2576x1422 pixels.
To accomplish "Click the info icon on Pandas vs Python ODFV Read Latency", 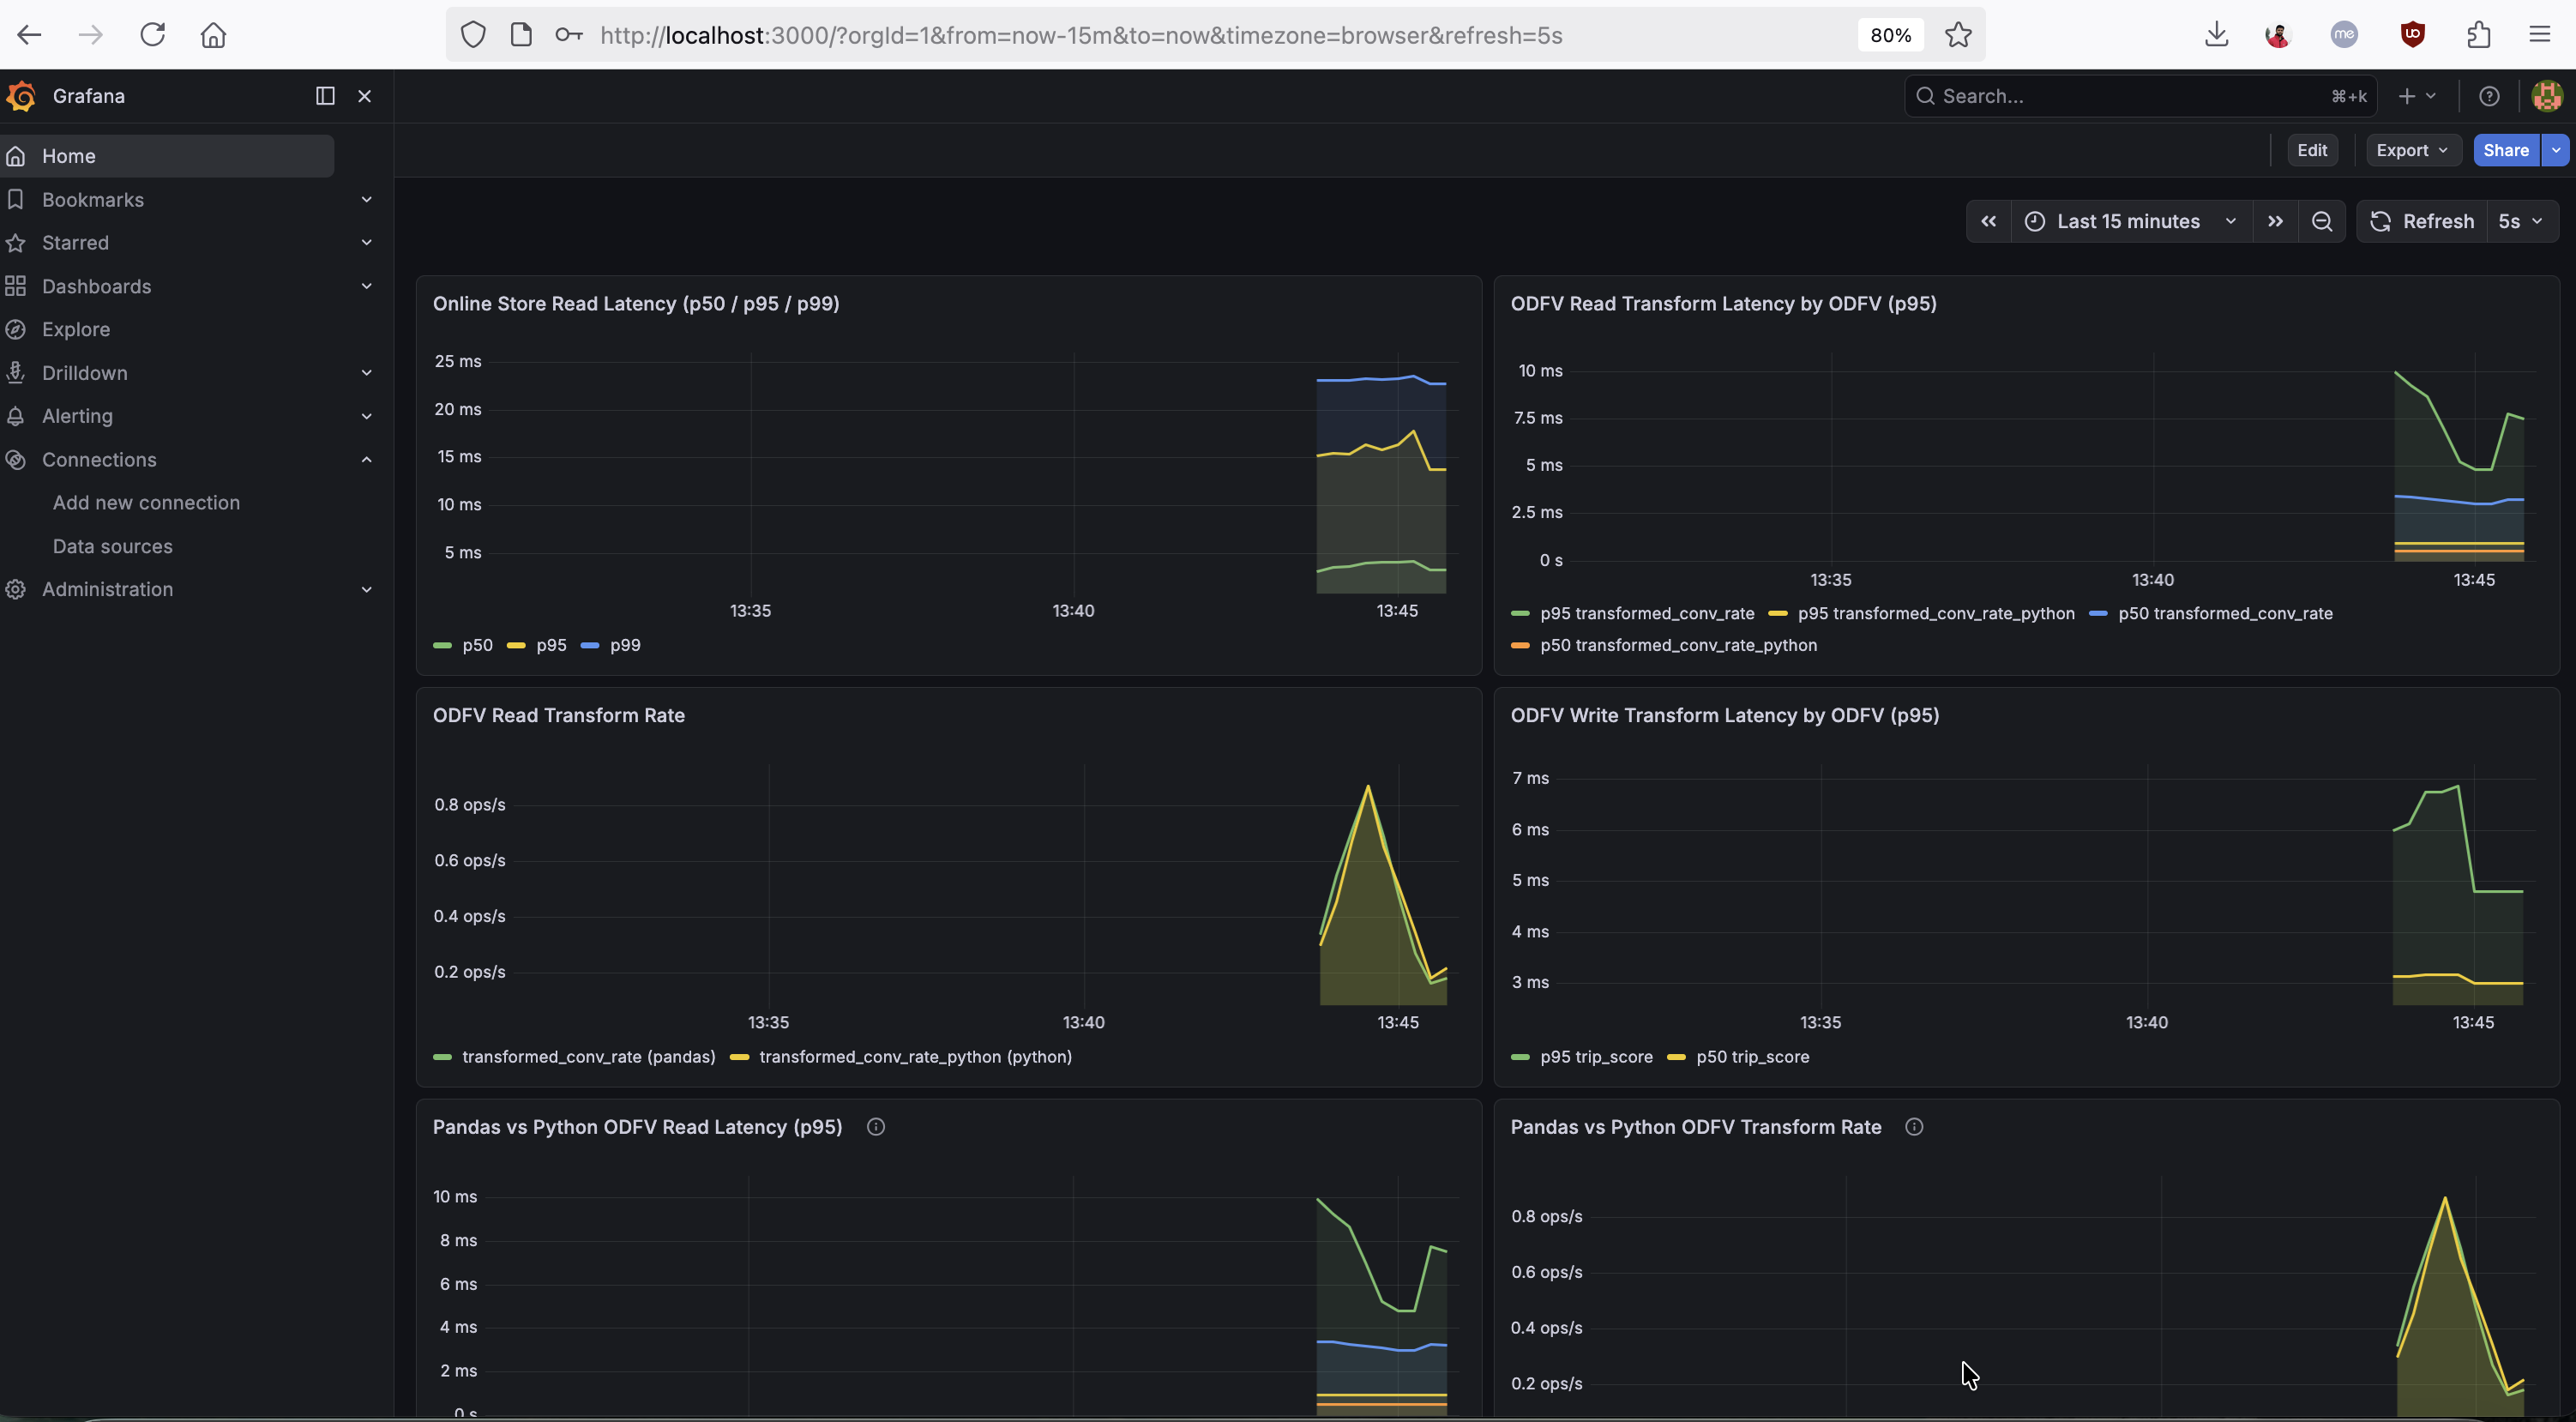I will 876,1127.
